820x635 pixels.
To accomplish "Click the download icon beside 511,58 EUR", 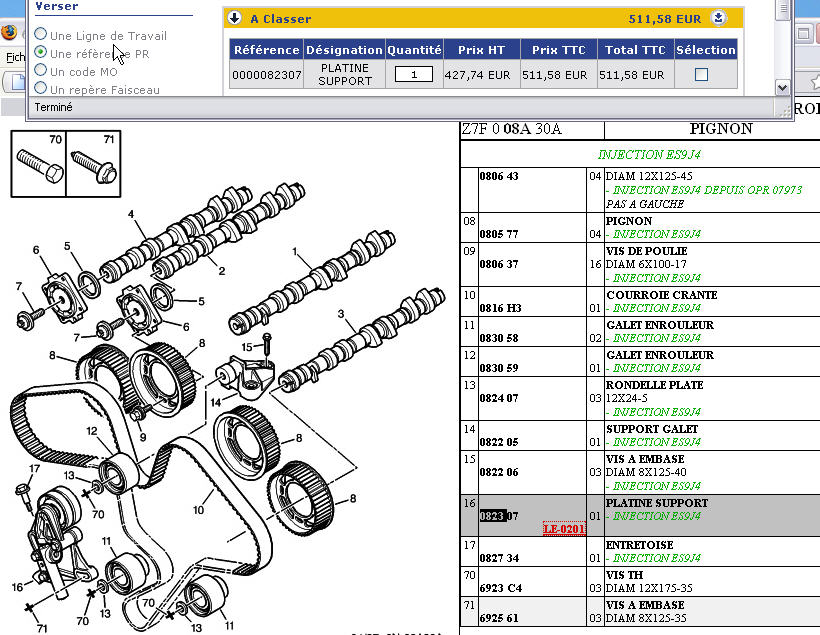I will click(x=718, y=18).
